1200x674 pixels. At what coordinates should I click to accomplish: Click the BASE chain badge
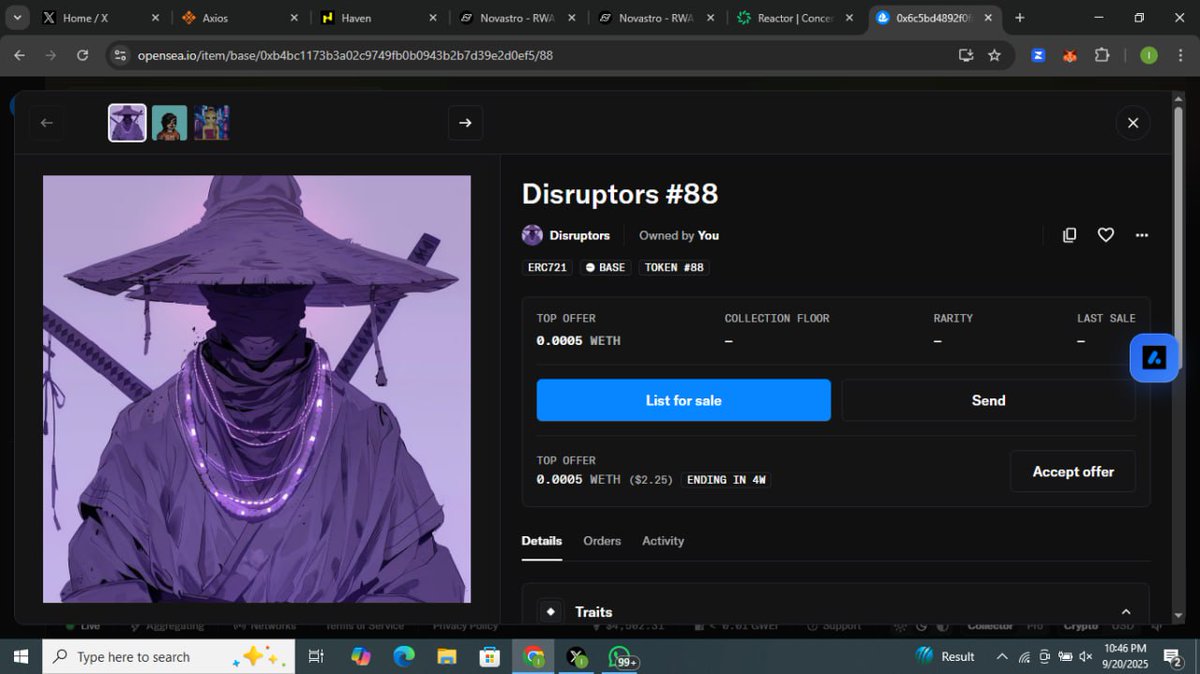[605, 267]
